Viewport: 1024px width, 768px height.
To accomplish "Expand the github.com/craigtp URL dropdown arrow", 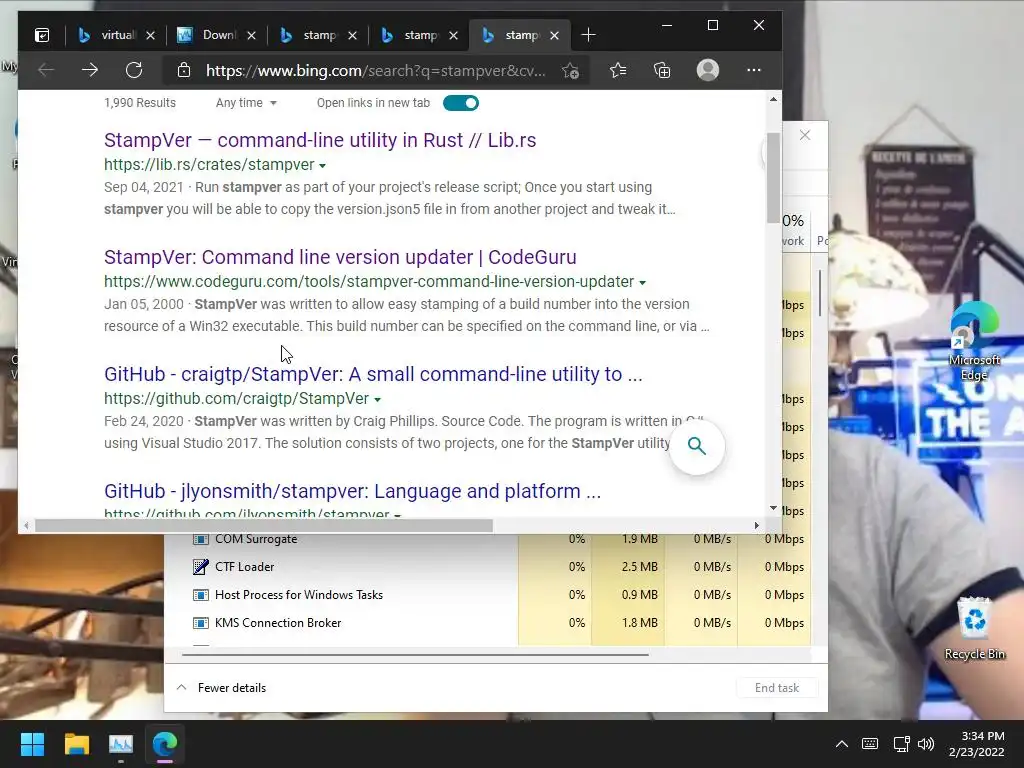I will (x=377, y=400).
